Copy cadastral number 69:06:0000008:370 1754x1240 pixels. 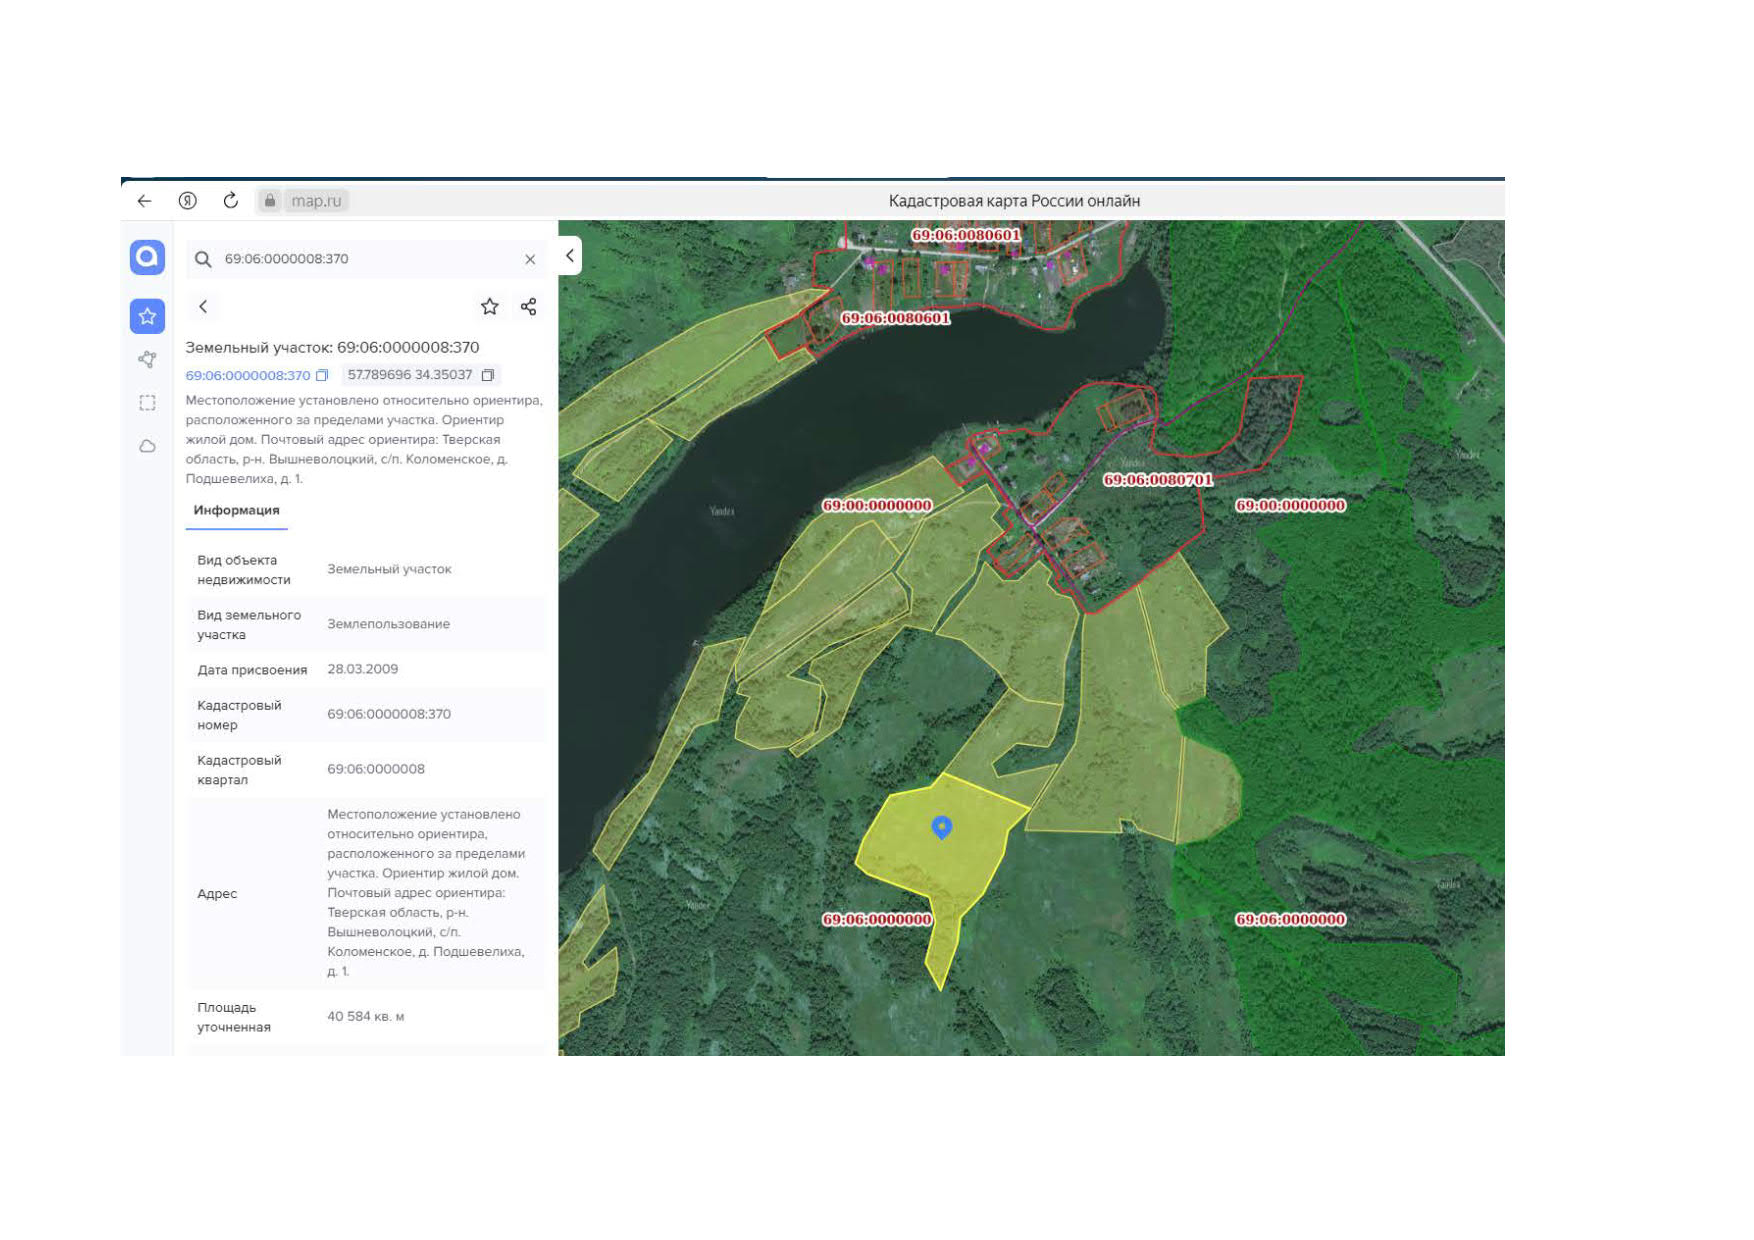(322, 376)
